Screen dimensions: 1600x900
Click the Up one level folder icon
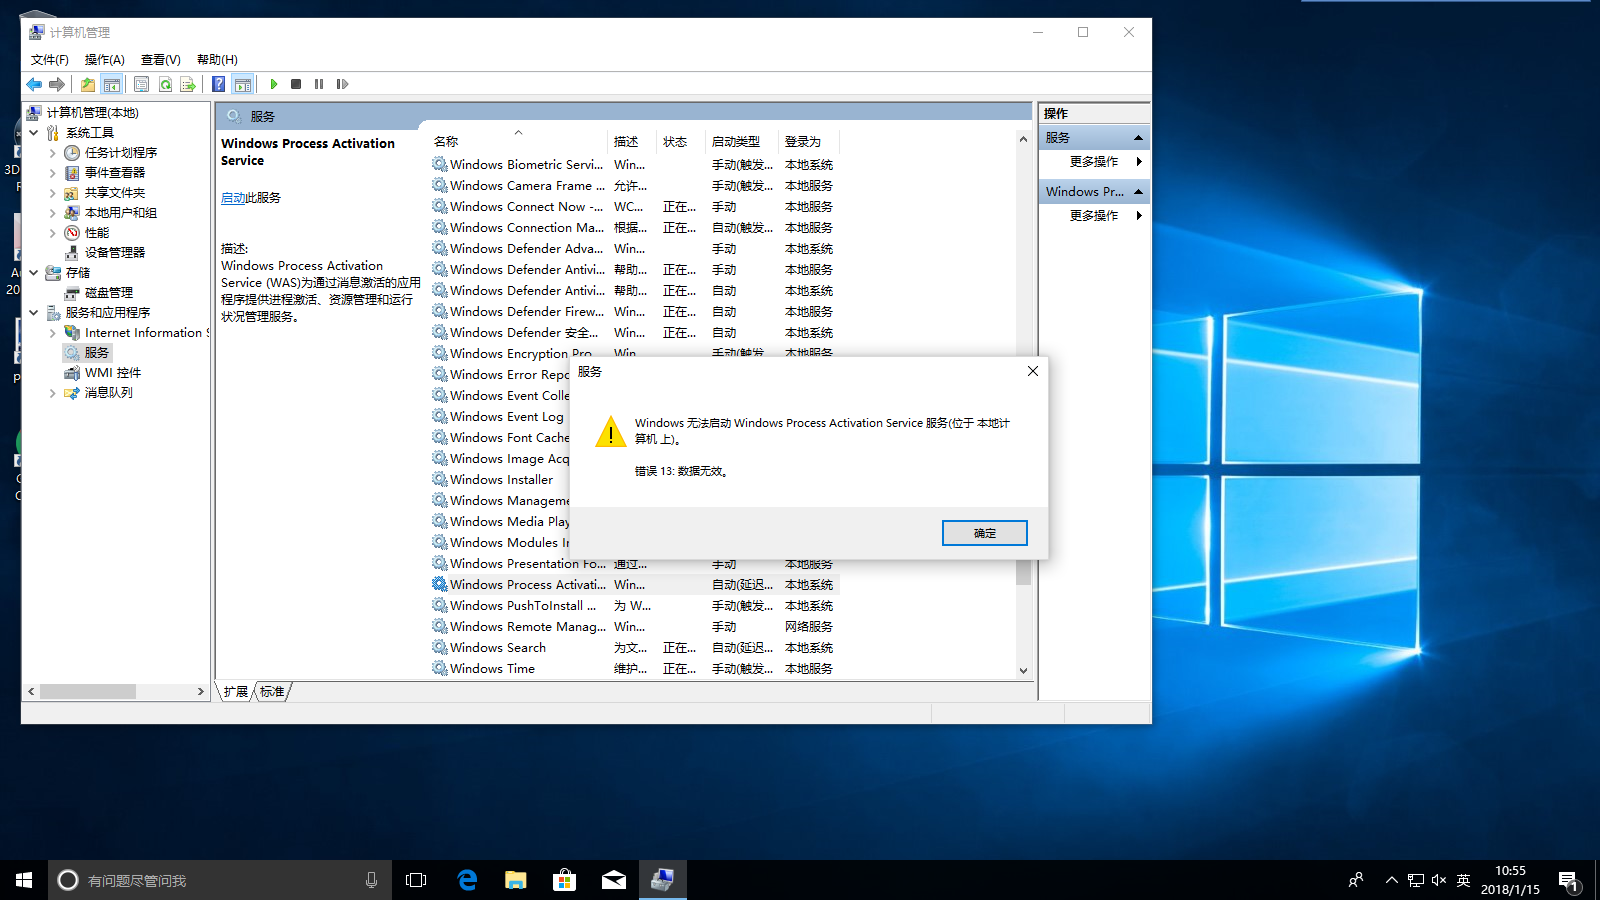(88, 84)
